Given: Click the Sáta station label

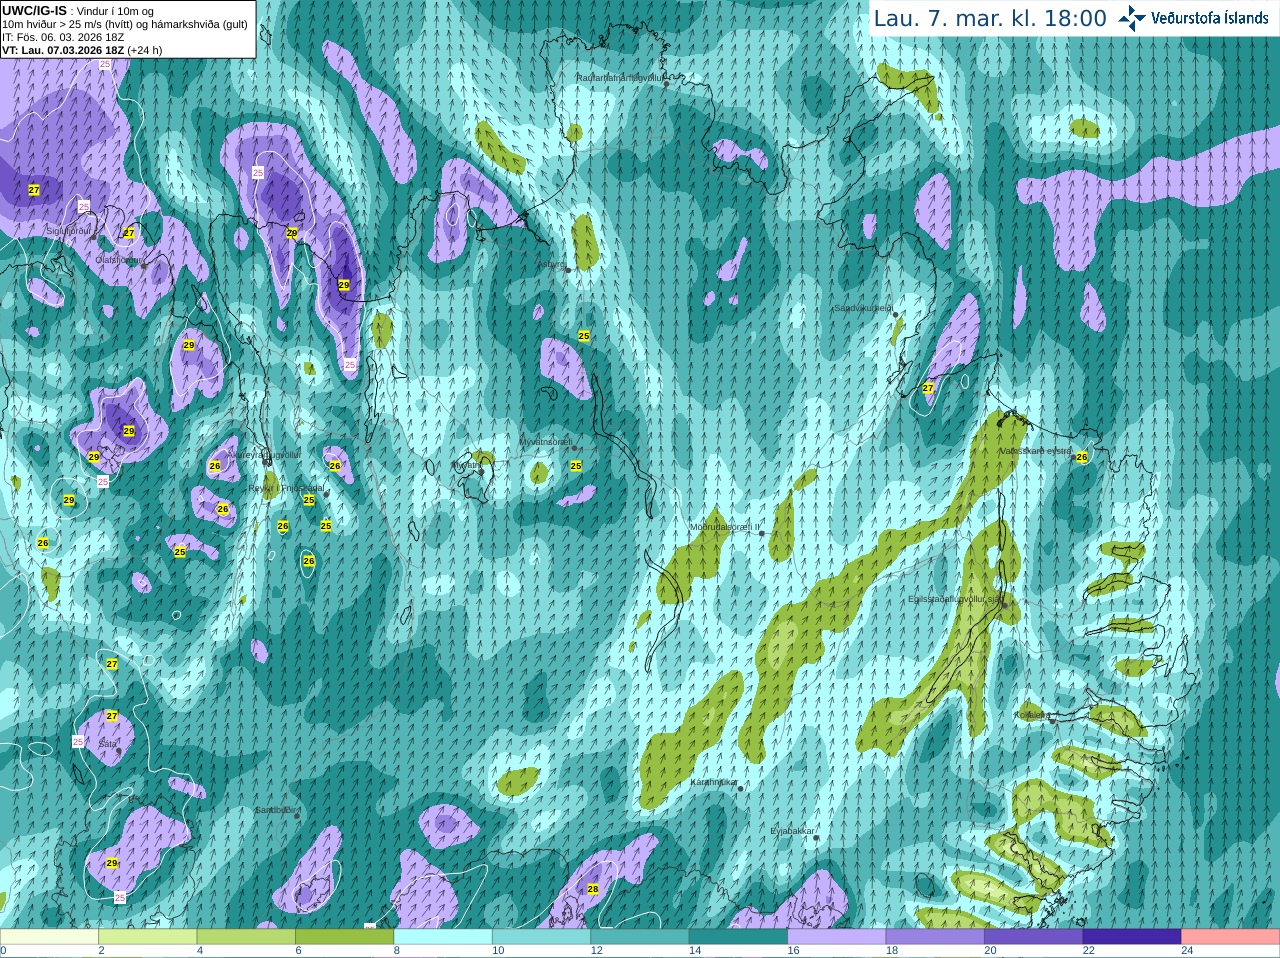Looking at the screenshot, I should pos(107,744).
